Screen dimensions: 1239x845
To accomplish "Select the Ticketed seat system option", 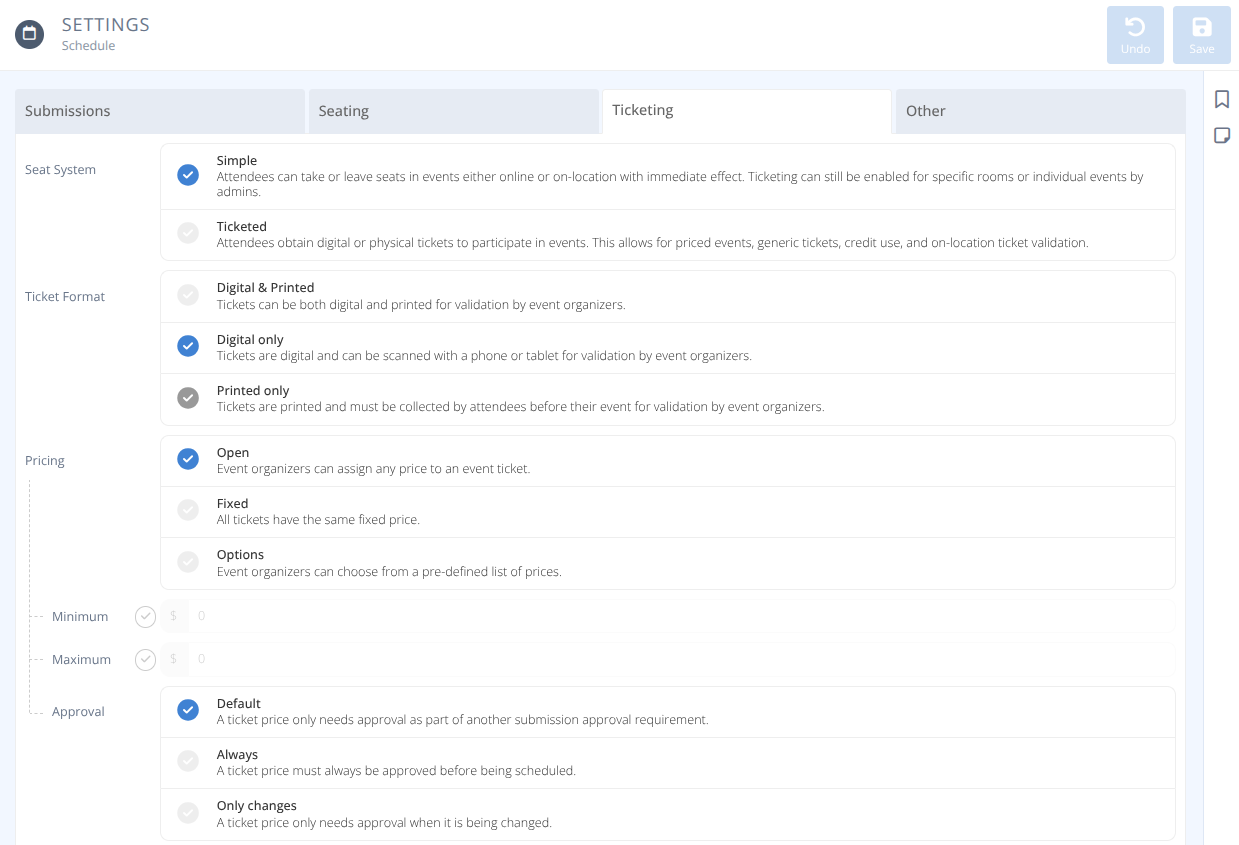I will click(188, 232).
